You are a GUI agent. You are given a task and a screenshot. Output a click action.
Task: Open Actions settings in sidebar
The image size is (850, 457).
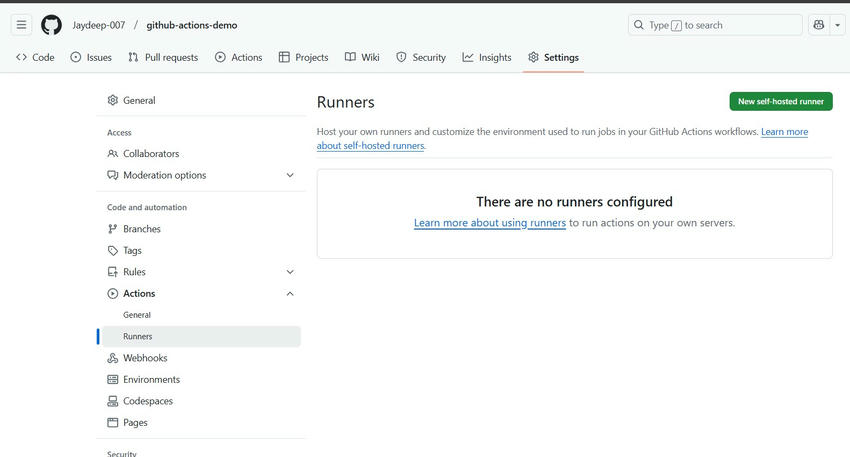[x=201, y=293]
